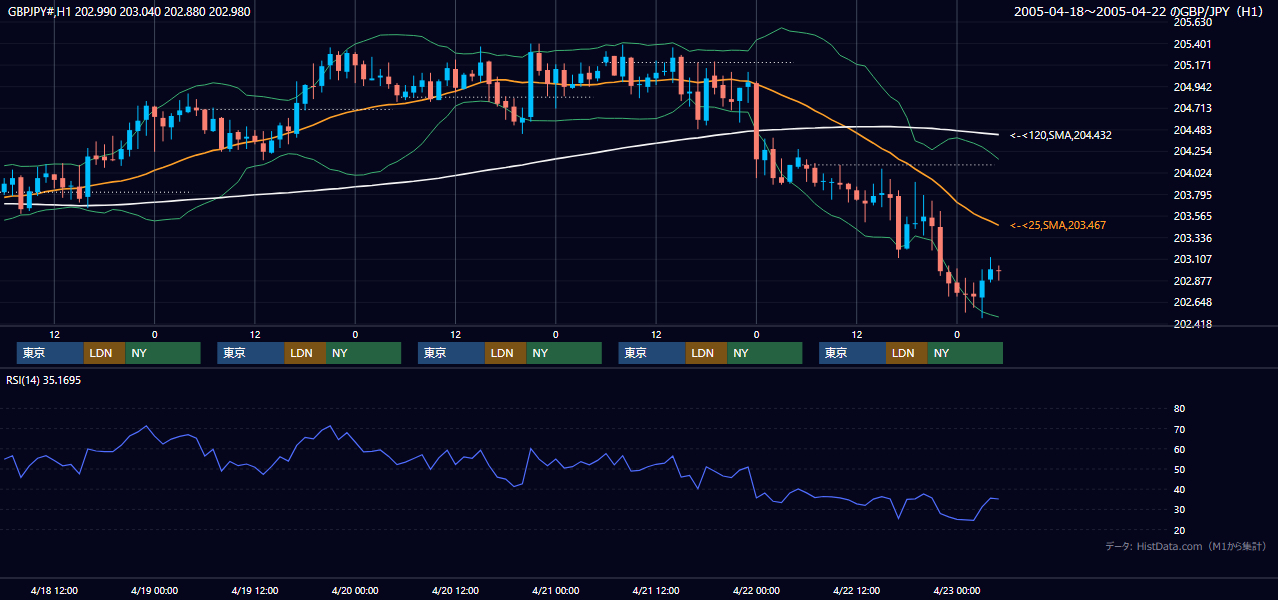
Task: Click the 4/19 12:00 date axis label
Action: 255,590
